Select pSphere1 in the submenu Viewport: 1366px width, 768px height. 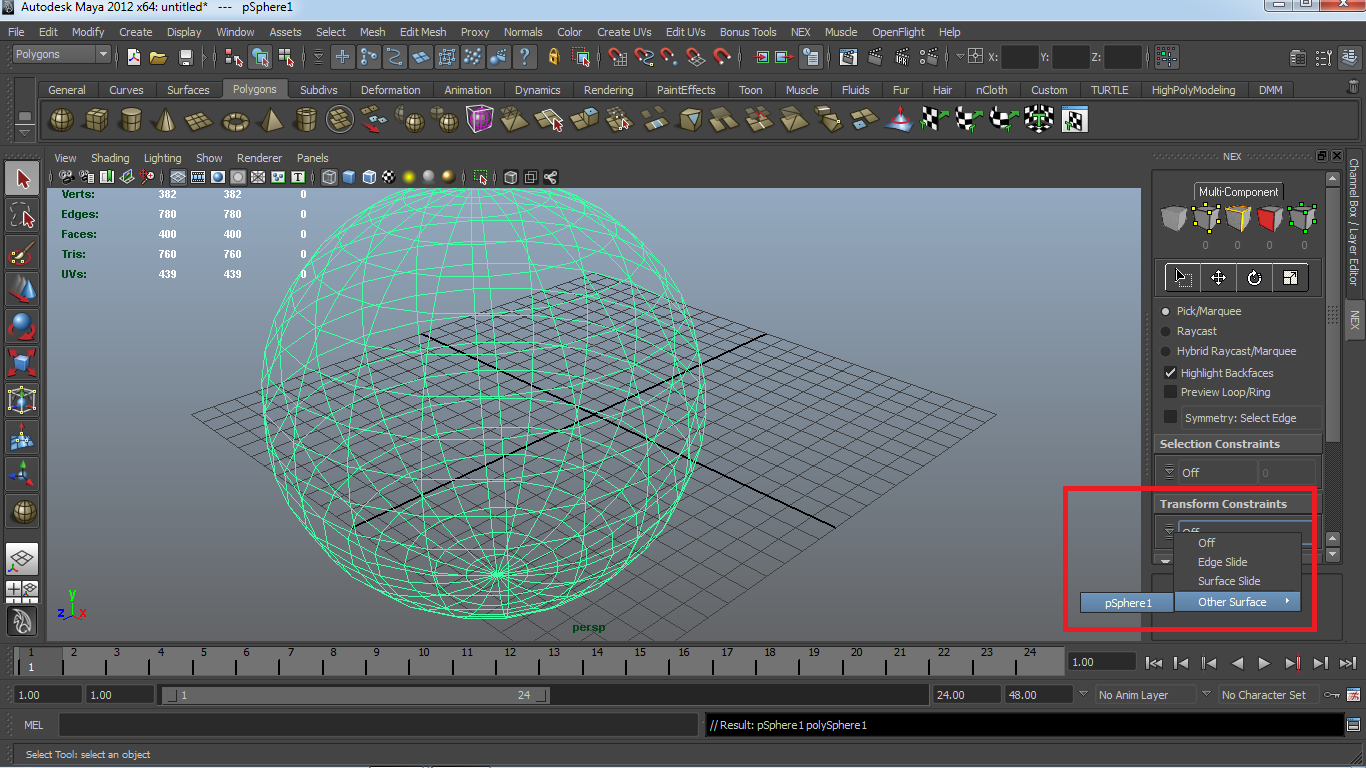click(x=1127, y=603)
